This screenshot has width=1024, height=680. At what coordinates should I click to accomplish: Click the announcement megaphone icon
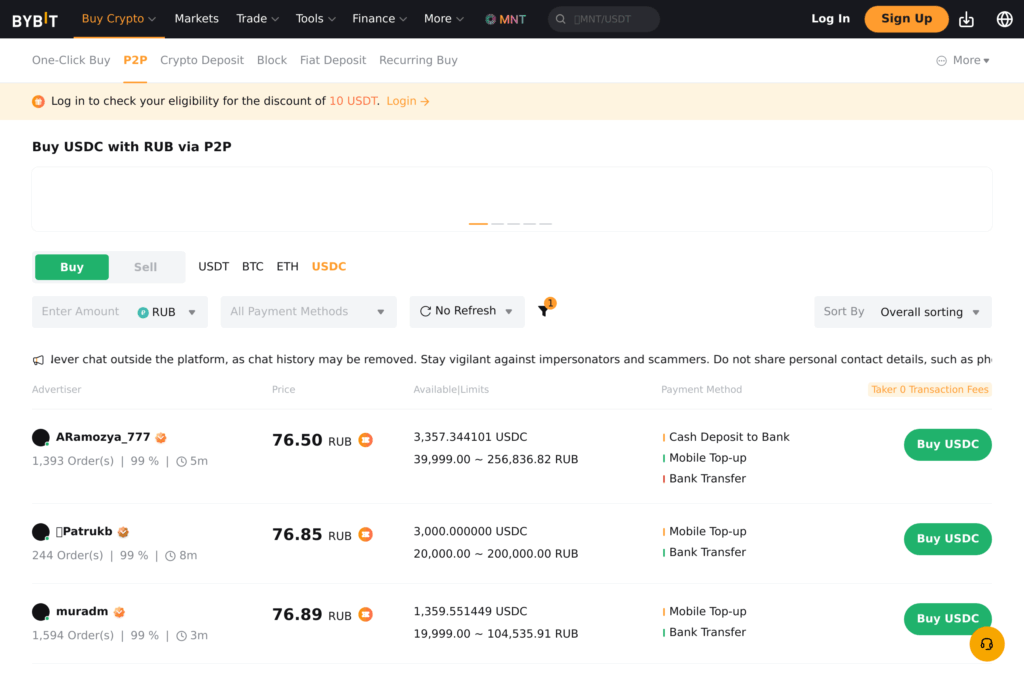39,360
